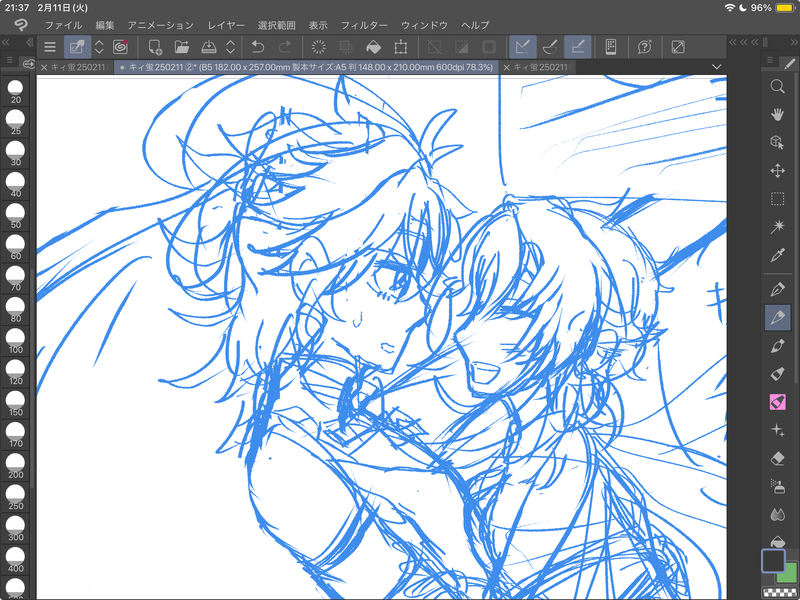Open the 選択範囲 menu
800x600 pixels.
click(277, 25)
